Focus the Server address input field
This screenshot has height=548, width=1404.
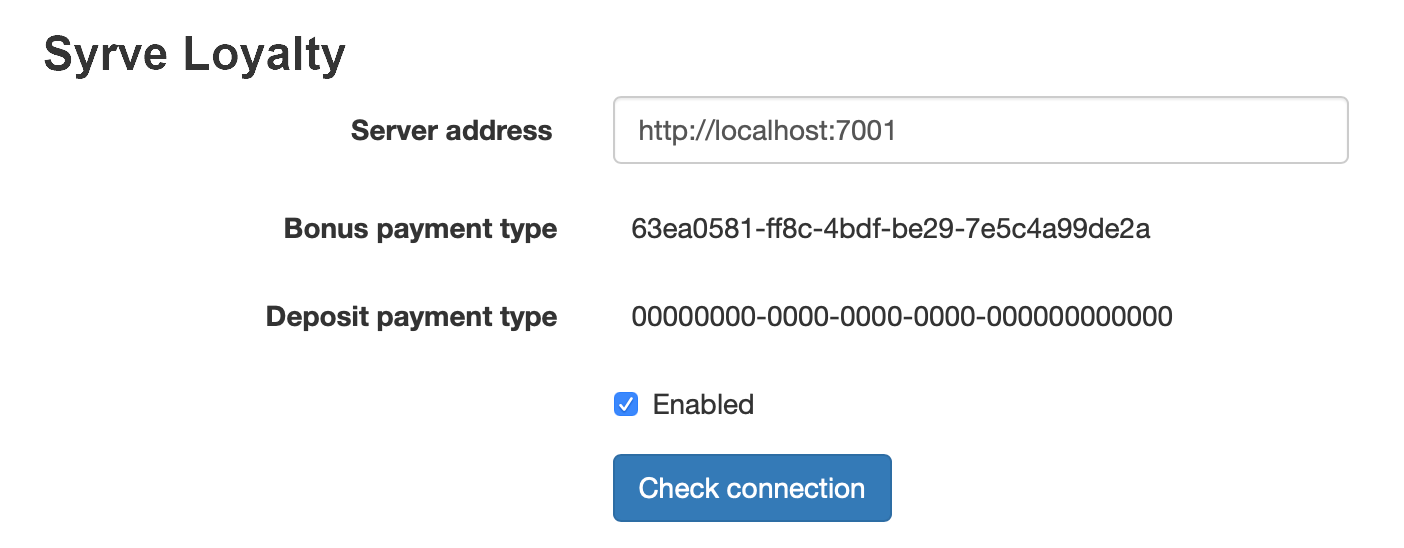(980, 130)
